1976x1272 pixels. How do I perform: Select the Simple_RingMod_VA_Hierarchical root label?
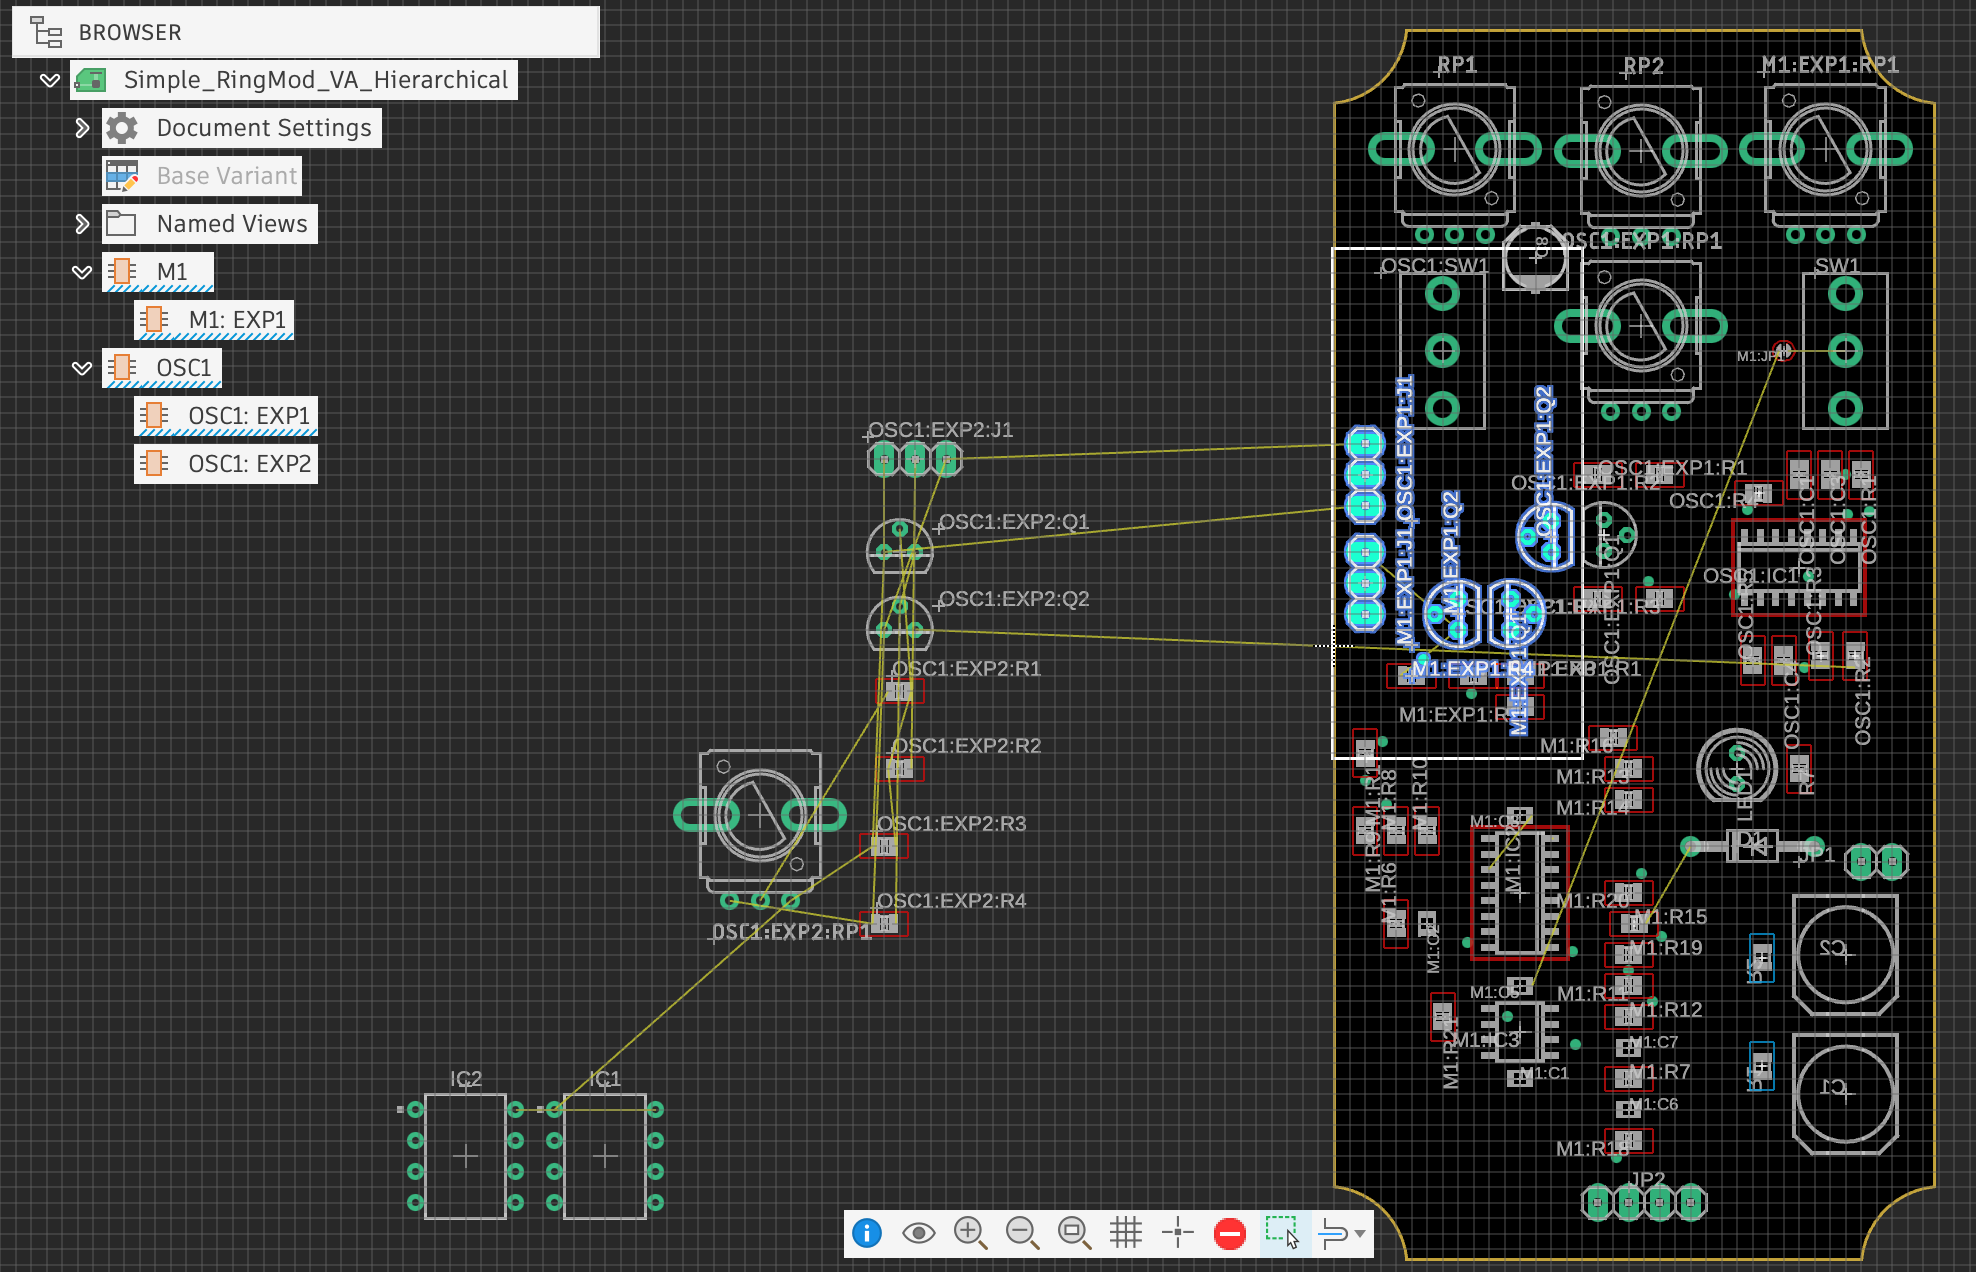coord(316,80)
